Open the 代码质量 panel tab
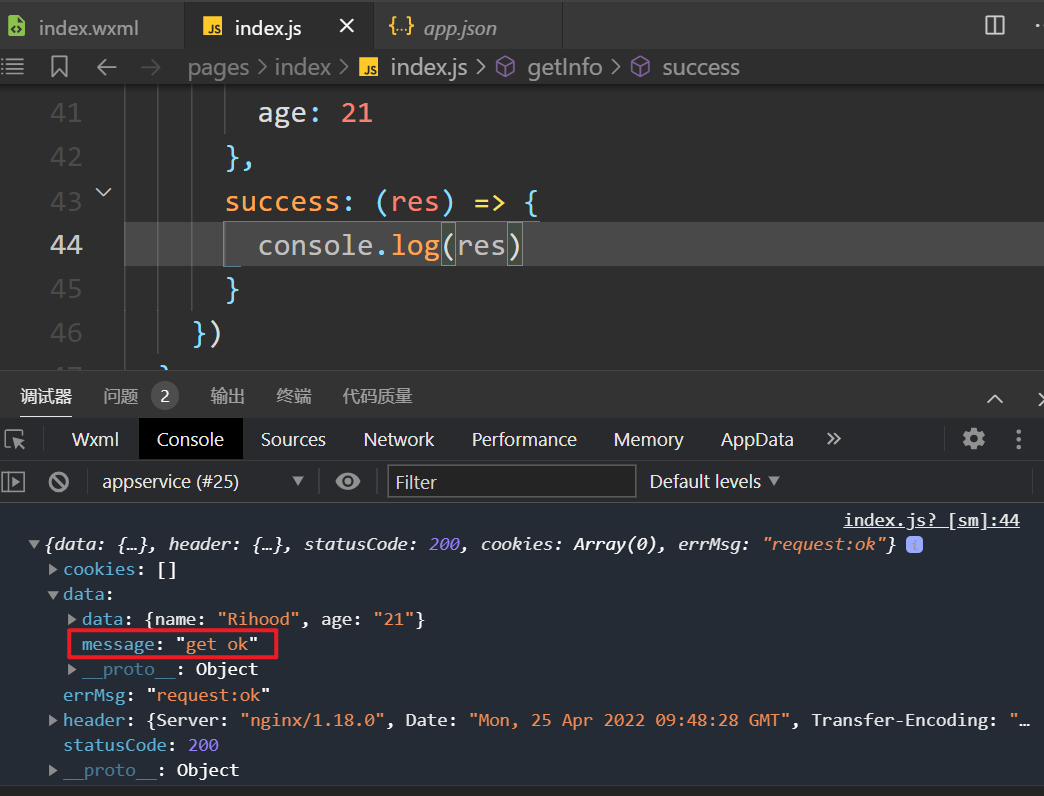Screen dimensions: 1044x796 pyautogui.click(x=377, y=397)
